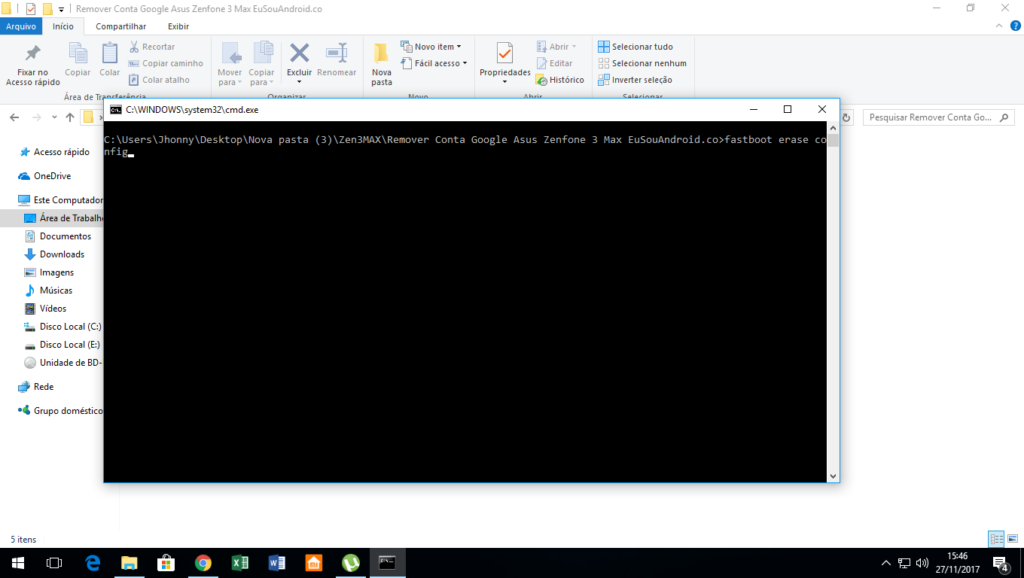Click Selecionar tudo
Image resolution: width=1024 pixels, height=578 pixels.
point(635,47)
